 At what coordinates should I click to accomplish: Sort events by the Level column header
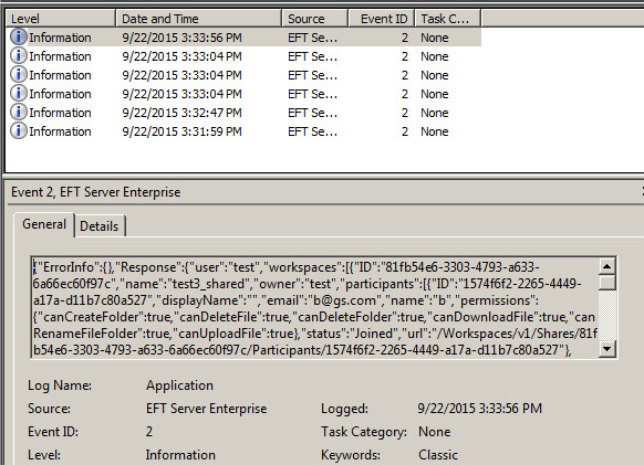(60, 18)
